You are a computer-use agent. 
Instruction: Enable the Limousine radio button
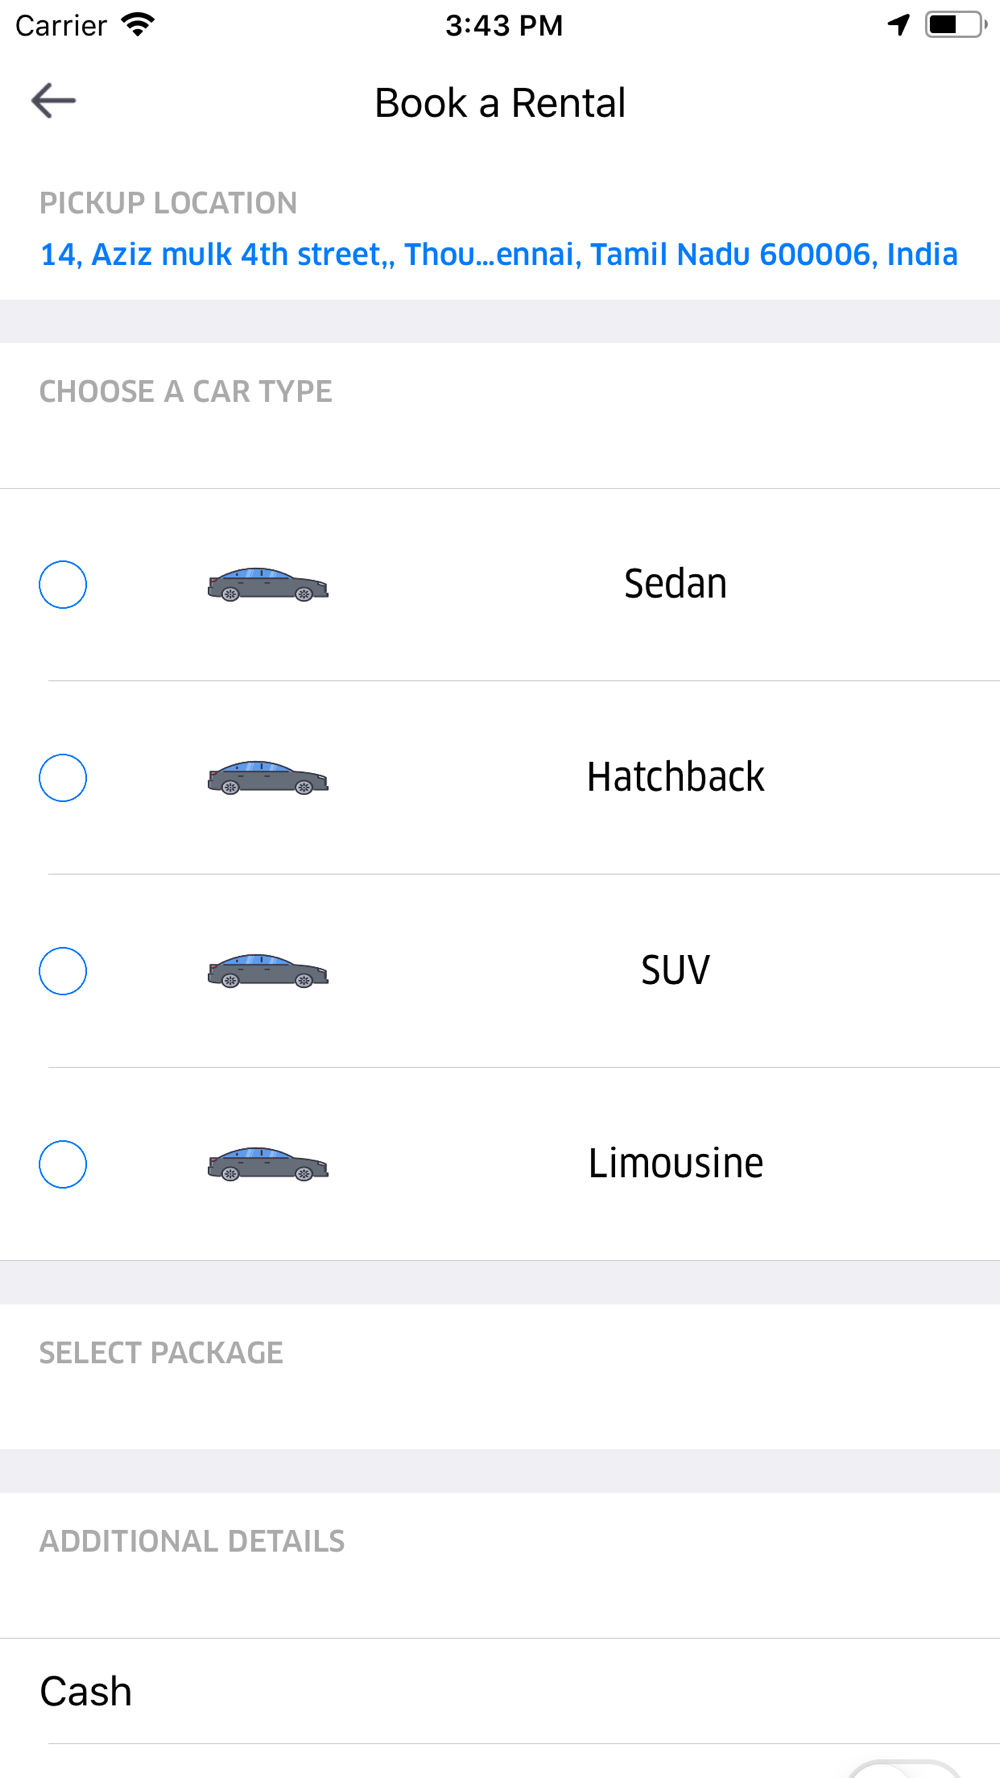pyautogui.click(x=63, y=1165)
